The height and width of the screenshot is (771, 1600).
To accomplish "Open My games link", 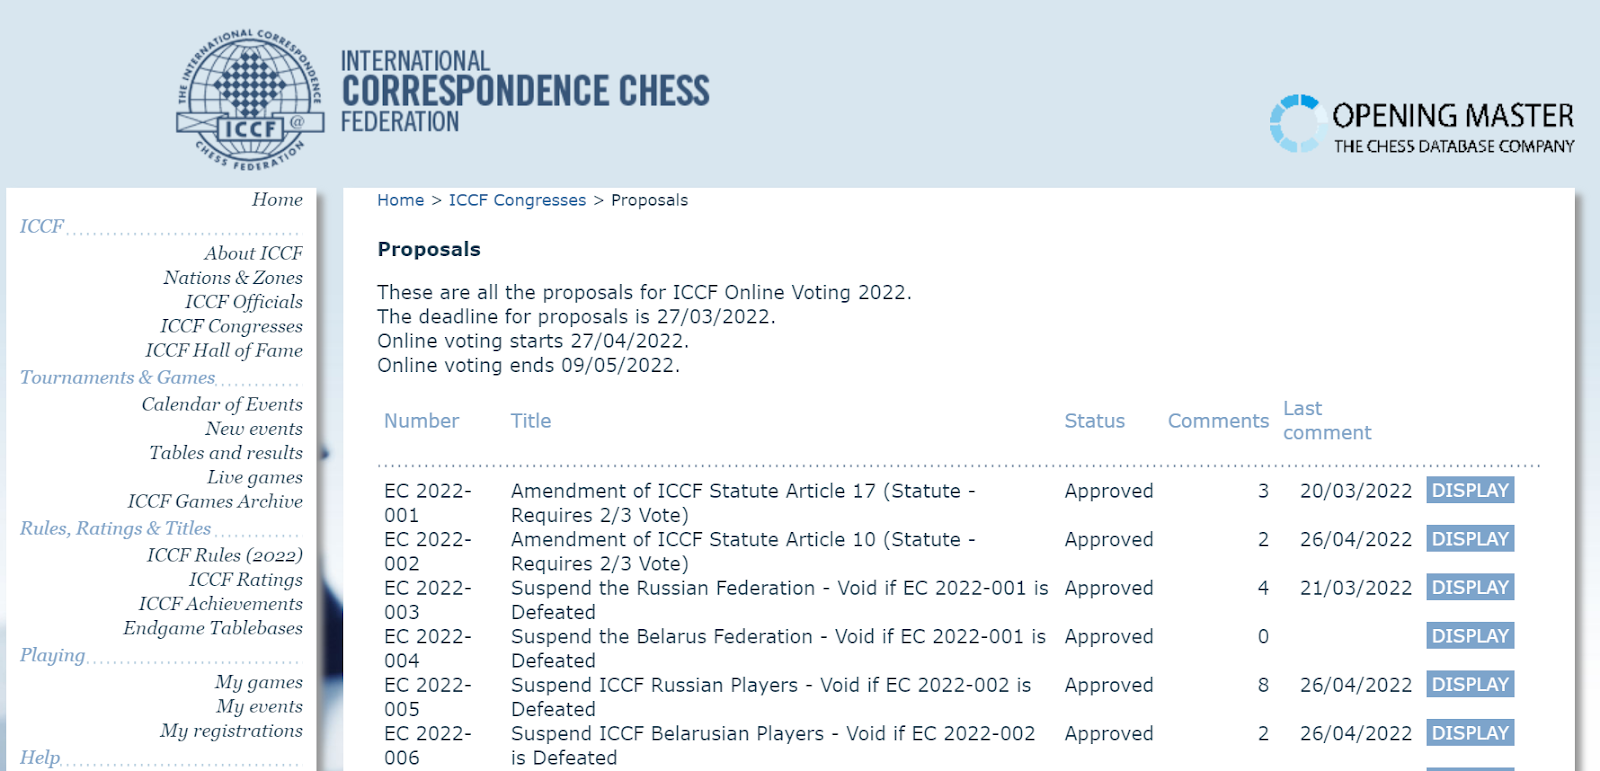I will 259,682.
